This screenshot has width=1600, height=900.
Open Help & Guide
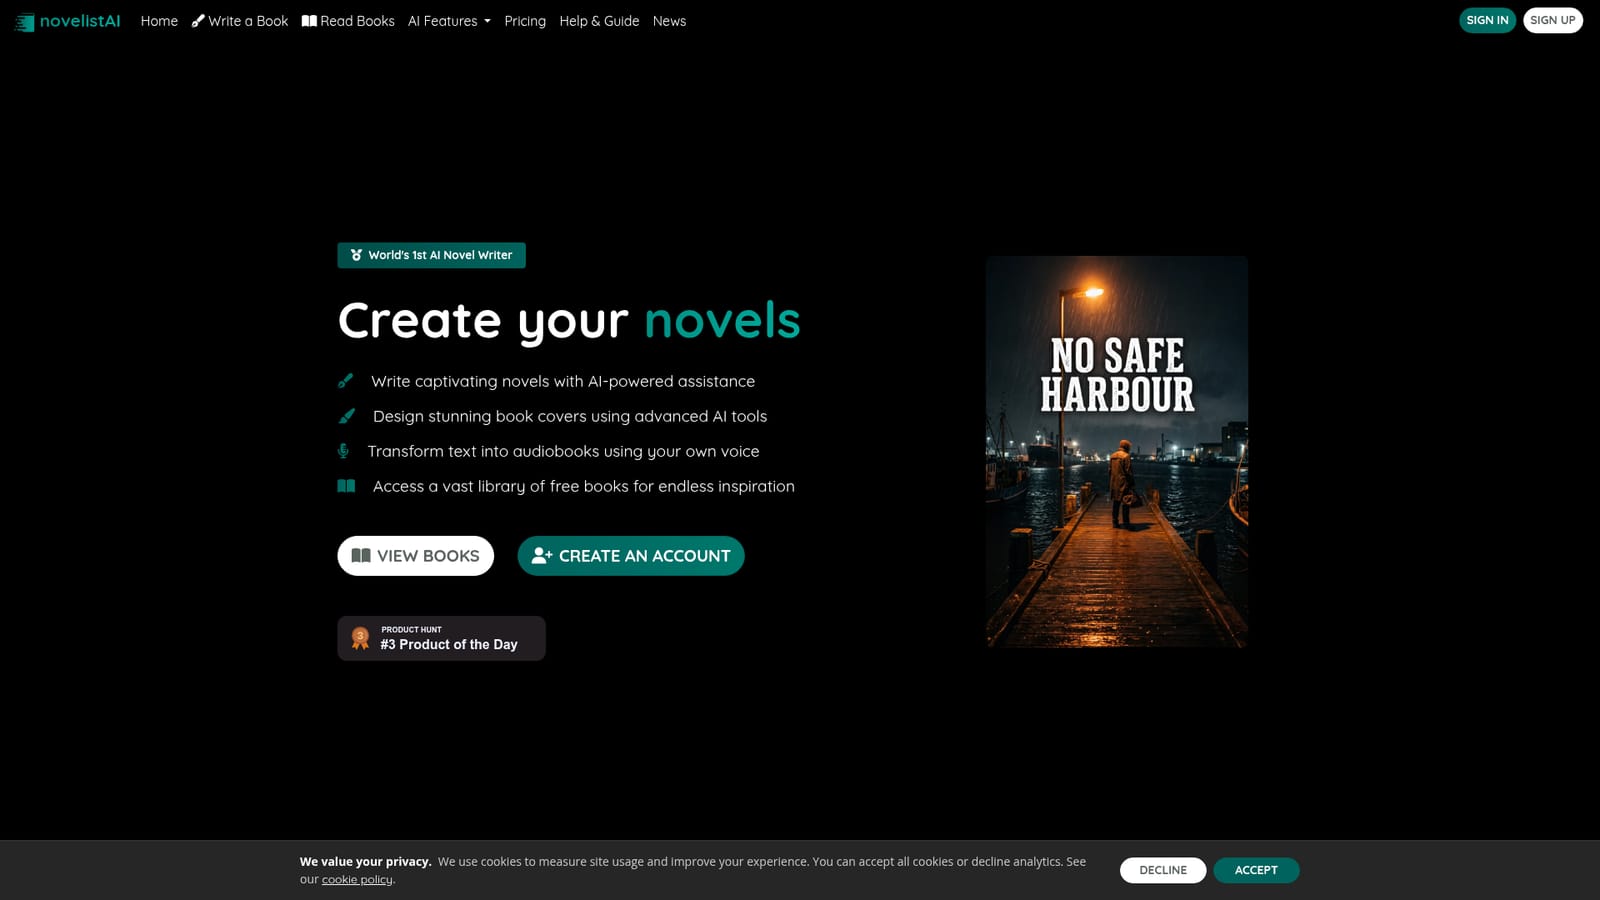(x=599, y=21)
